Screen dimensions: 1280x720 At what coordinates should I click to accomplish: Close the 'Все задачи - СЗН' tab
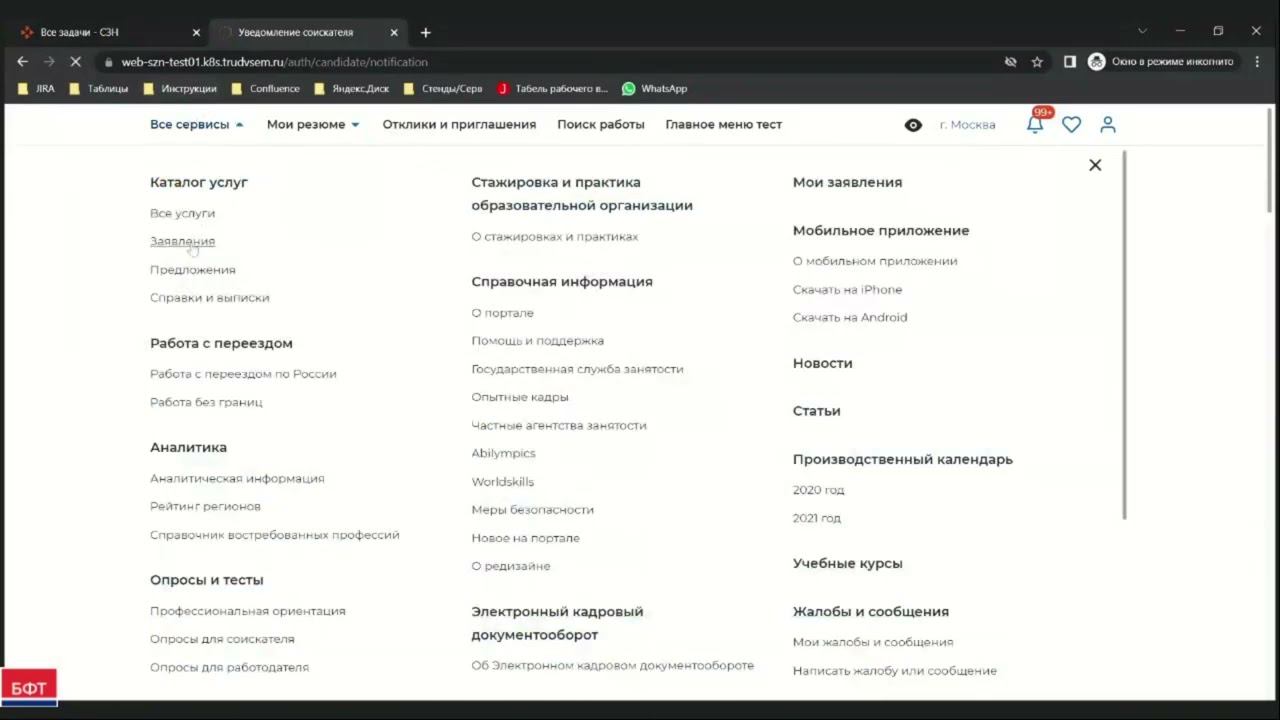click(x=196, y=32)
